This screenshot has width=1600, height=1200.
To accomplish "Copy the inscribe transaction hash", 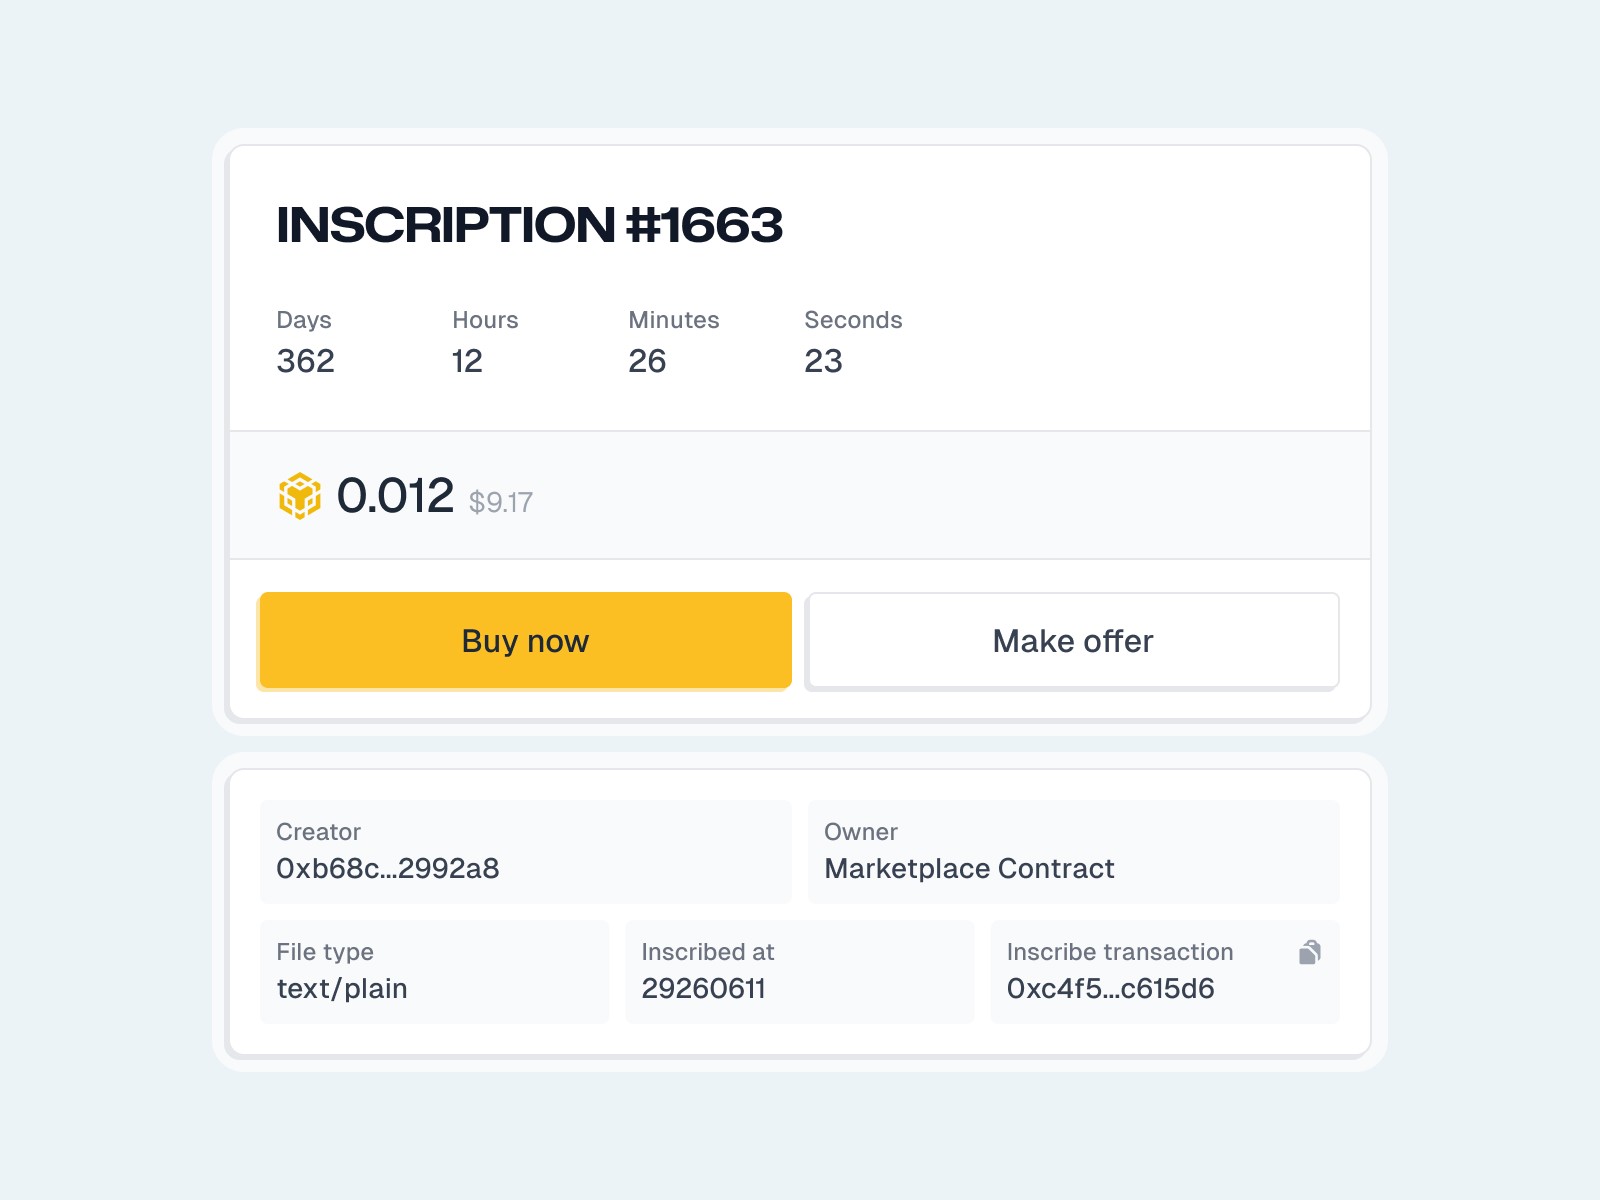I will point(1309,952).
